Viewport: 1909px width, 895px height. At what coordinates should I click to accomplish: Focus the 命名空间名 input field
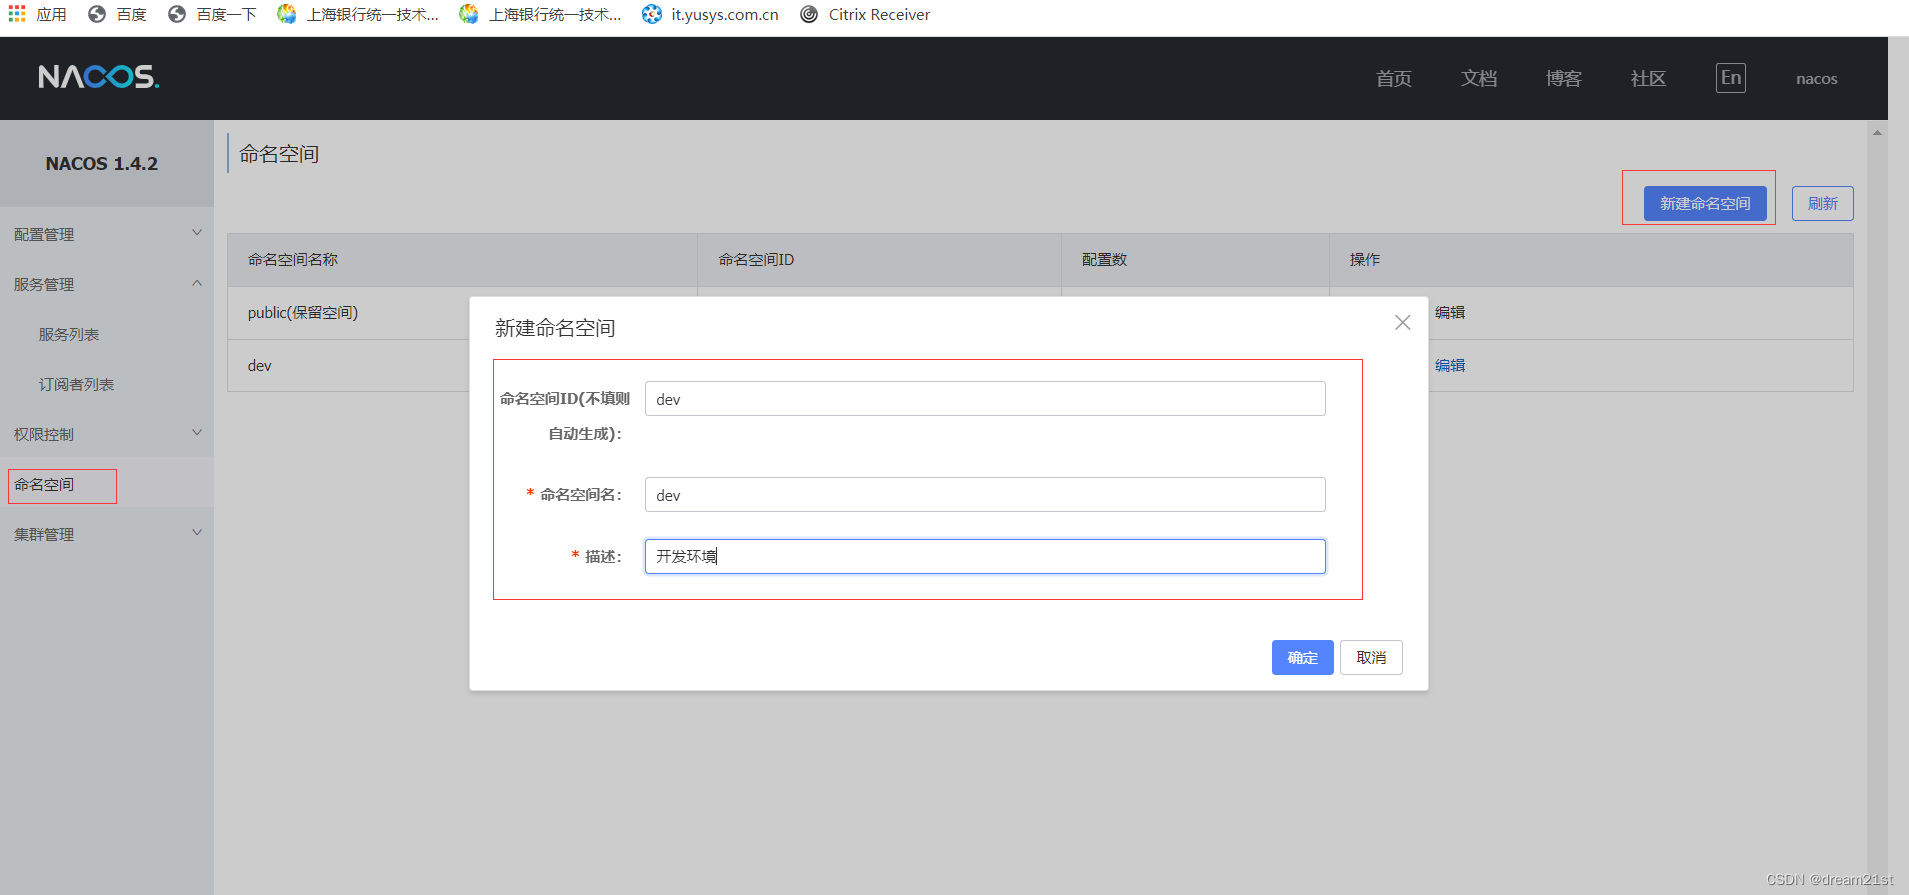(985, 494)
